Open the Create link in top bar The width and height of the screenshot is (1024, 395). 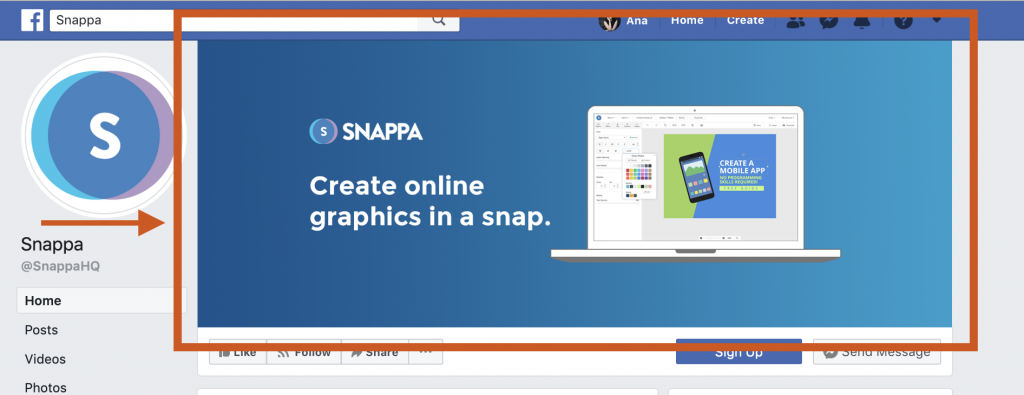coord(745,20)
